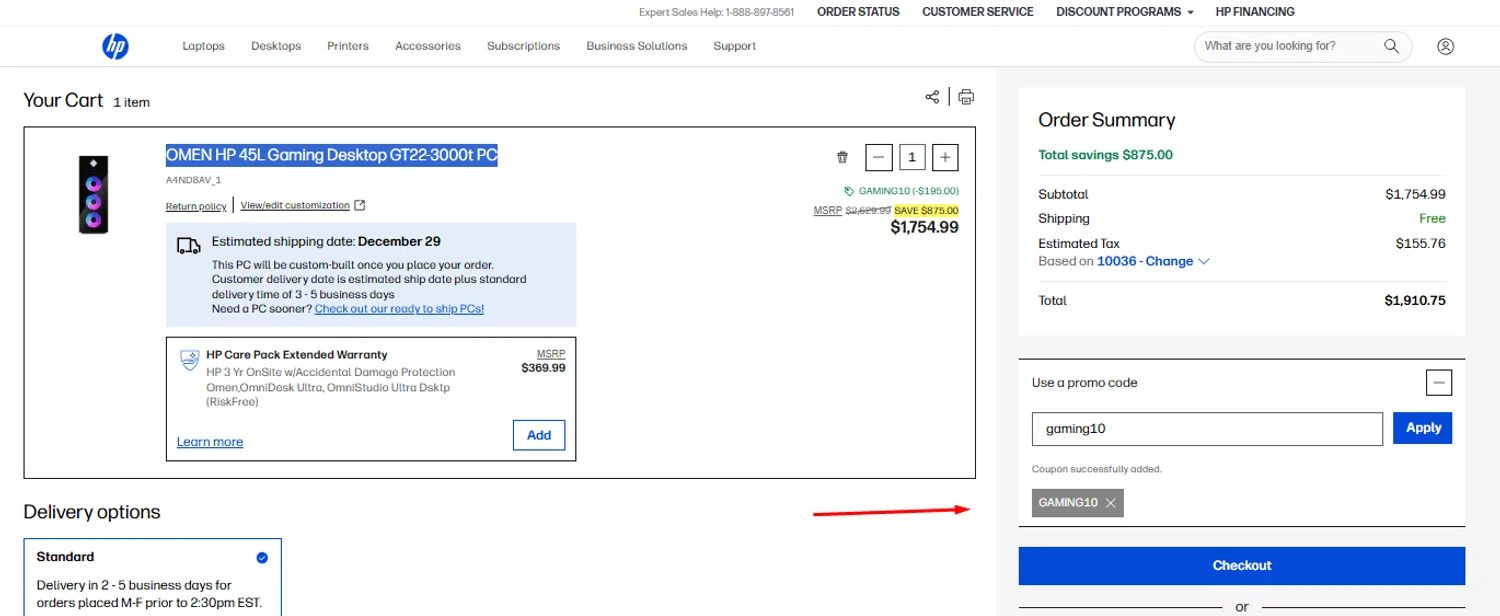
Task: Open the Subscriptions menu
Action: coord(523,46)
